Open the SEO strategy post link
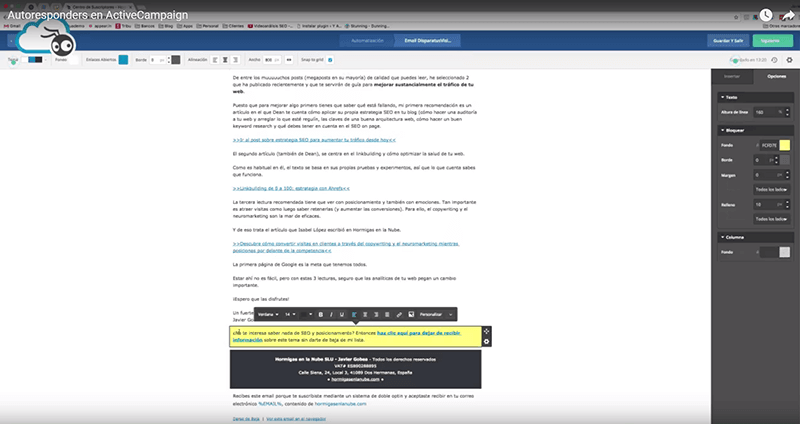Viewport: 800px width, 424px height. [x=314, y=140]
